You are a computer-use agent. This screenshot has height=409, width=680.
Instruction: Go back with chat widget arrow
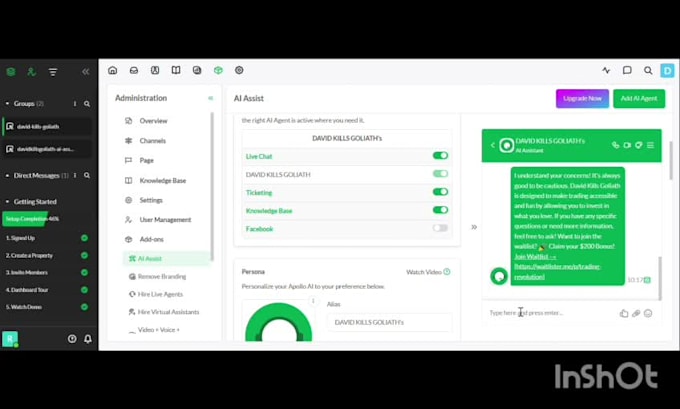coord(493,145)
